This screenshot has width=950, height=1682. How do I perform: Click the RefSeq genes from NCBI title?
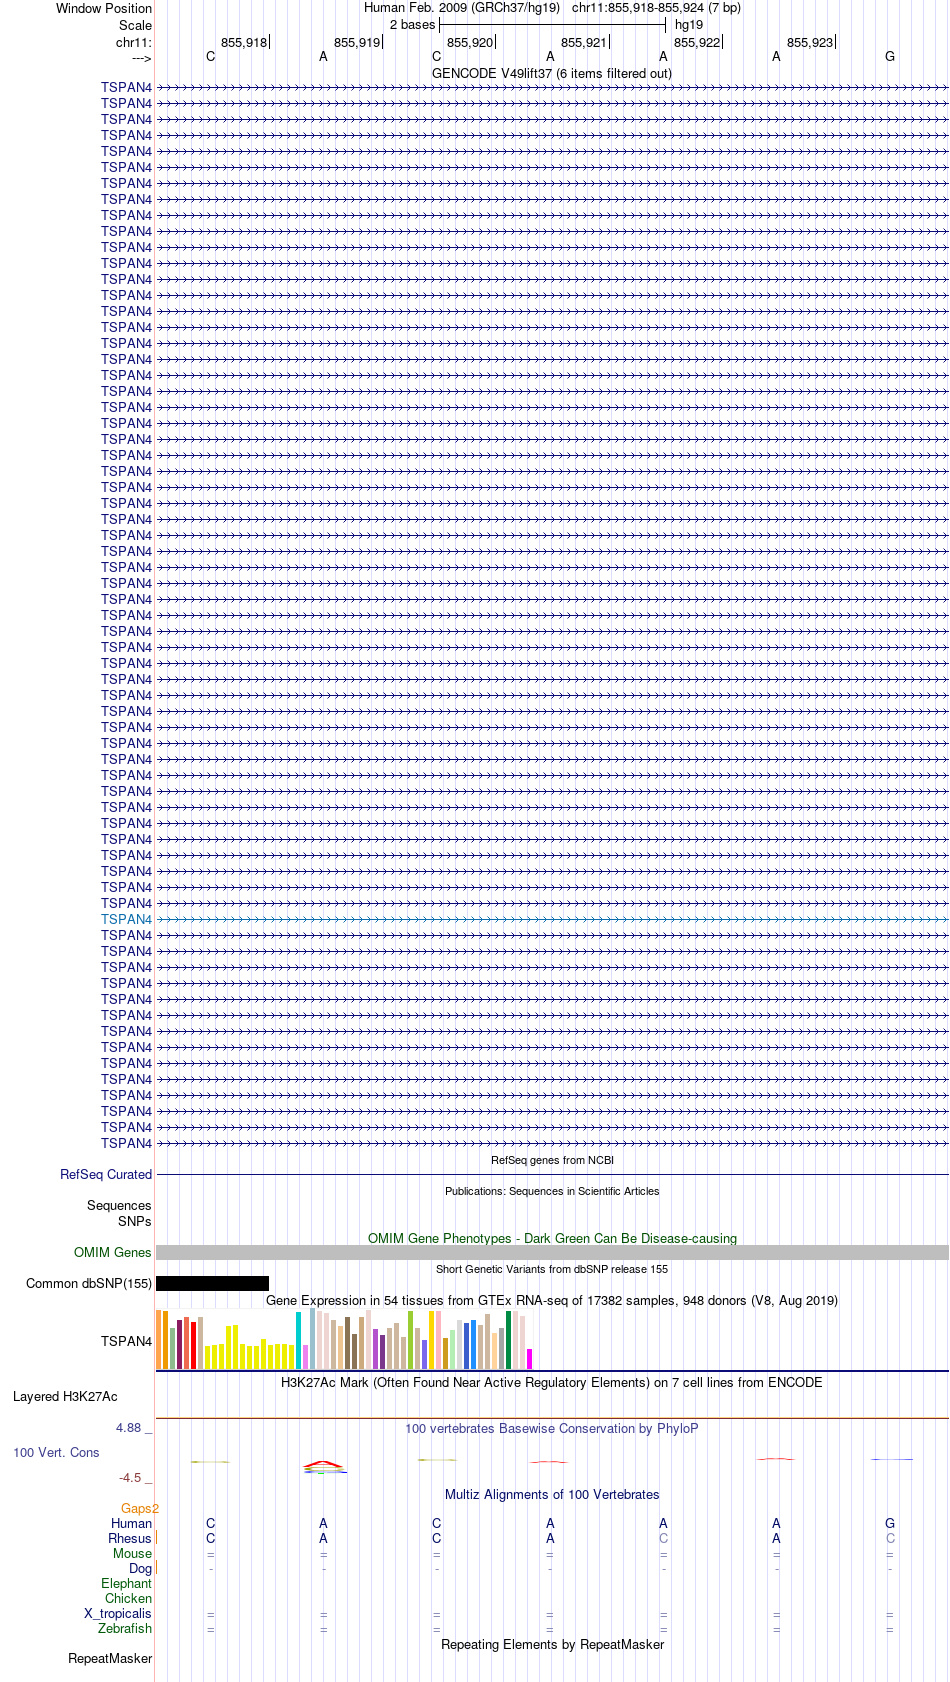point(552,1160)
